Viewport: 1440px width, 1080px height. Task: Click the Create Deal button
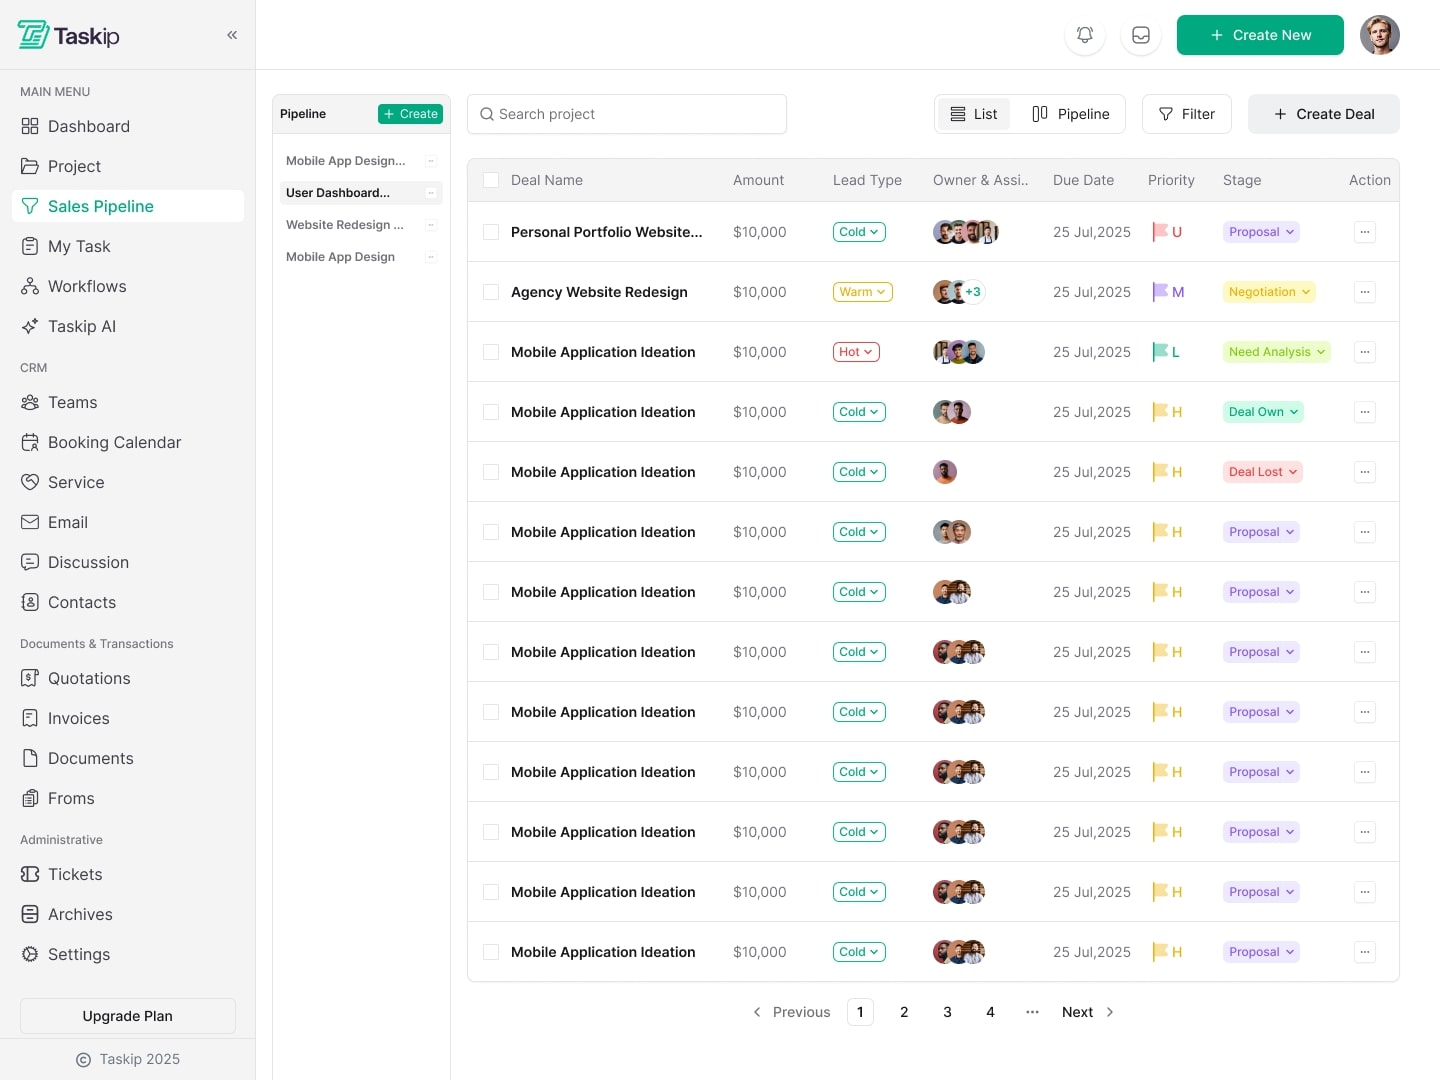point(1323,114)
